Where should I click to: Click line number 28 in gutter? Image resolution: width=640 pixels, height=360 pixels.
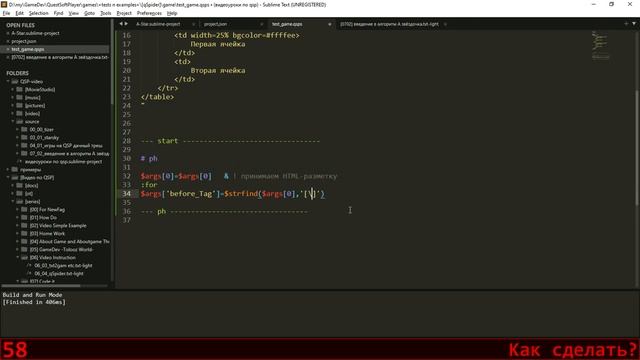[x=127, y=141]
